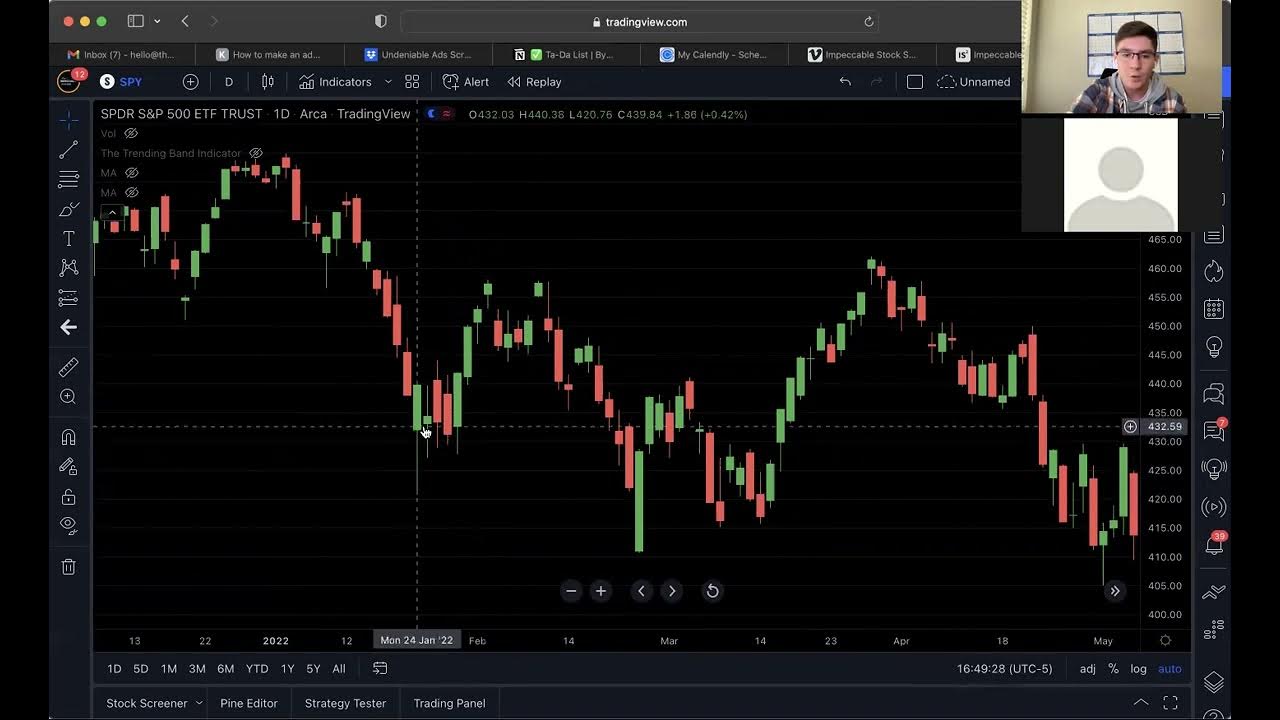Select the 1M date range

[x=169, y=669]
